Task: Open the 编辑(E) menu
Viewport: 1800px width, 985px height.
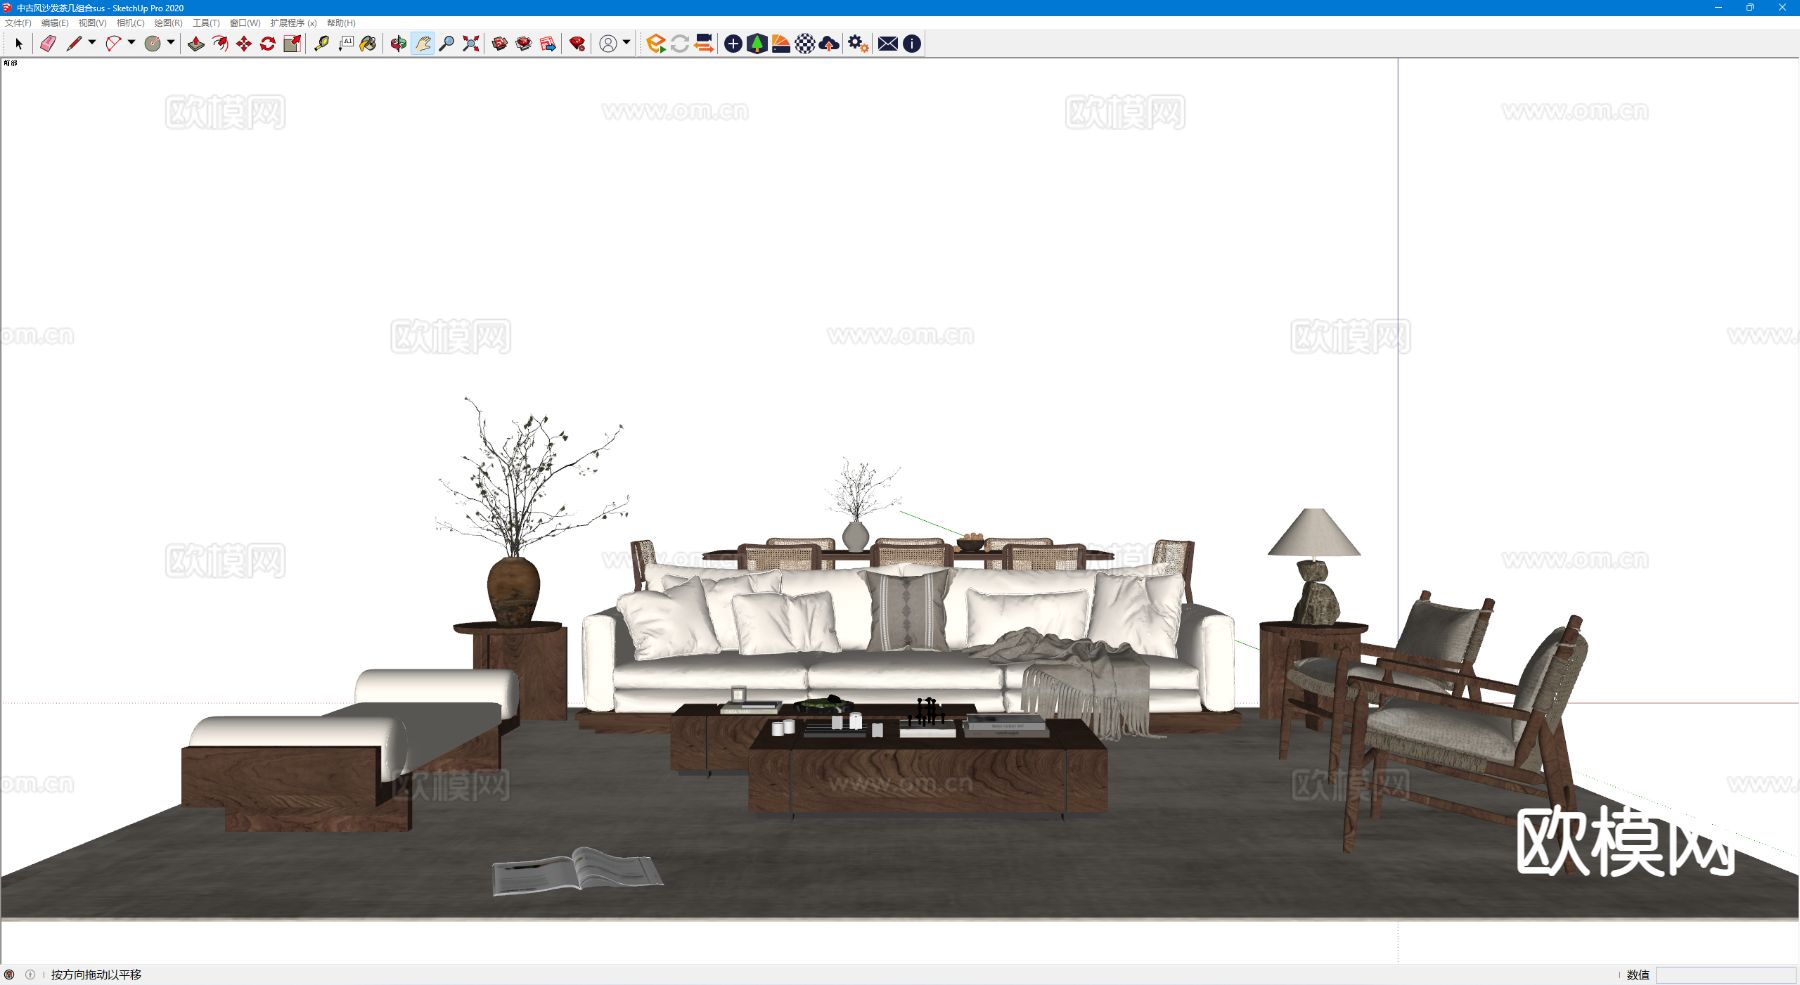Action: click(55, 23)
